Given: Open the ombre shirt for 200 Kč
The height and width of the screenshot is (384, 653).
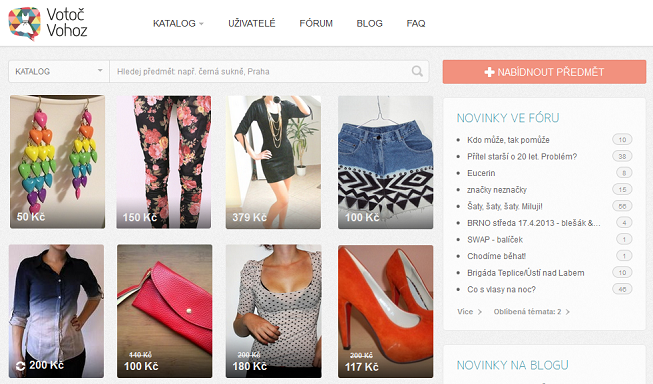Looking at the screenshot, I should point(57,311).
